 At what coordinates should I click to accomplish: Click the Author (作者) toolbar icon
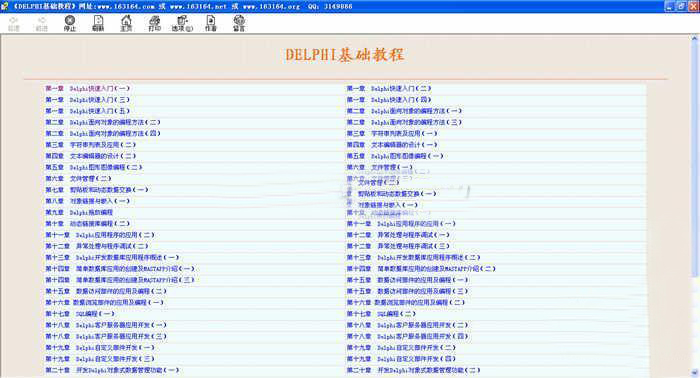(x=211, y=23)
